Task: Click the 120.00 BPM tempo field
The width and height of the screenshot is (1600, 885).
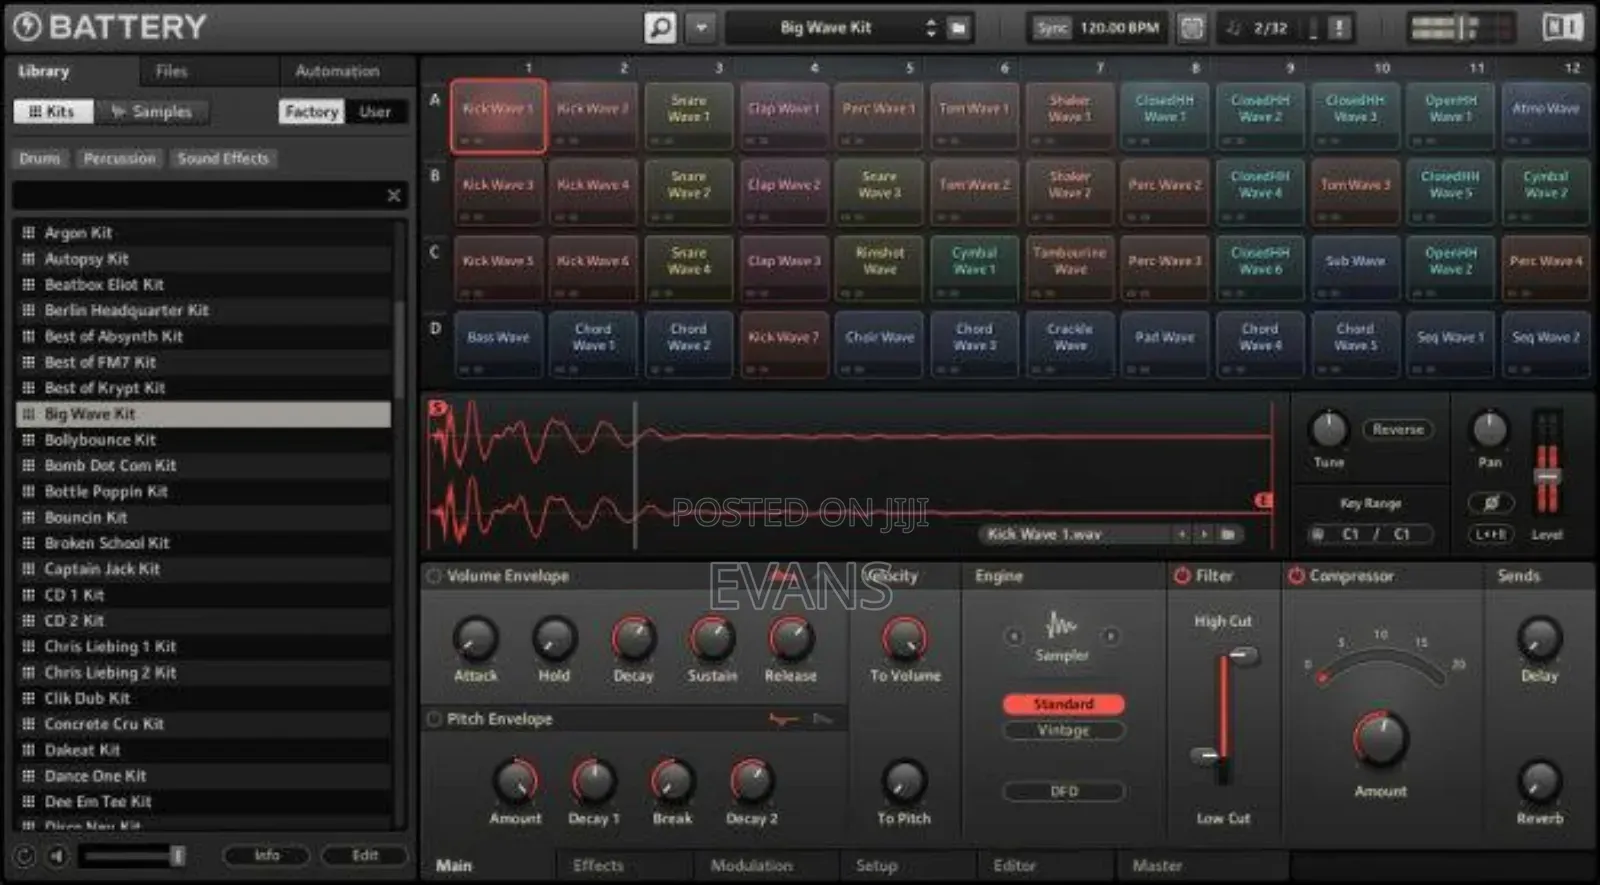Action: click(1119, 28)
